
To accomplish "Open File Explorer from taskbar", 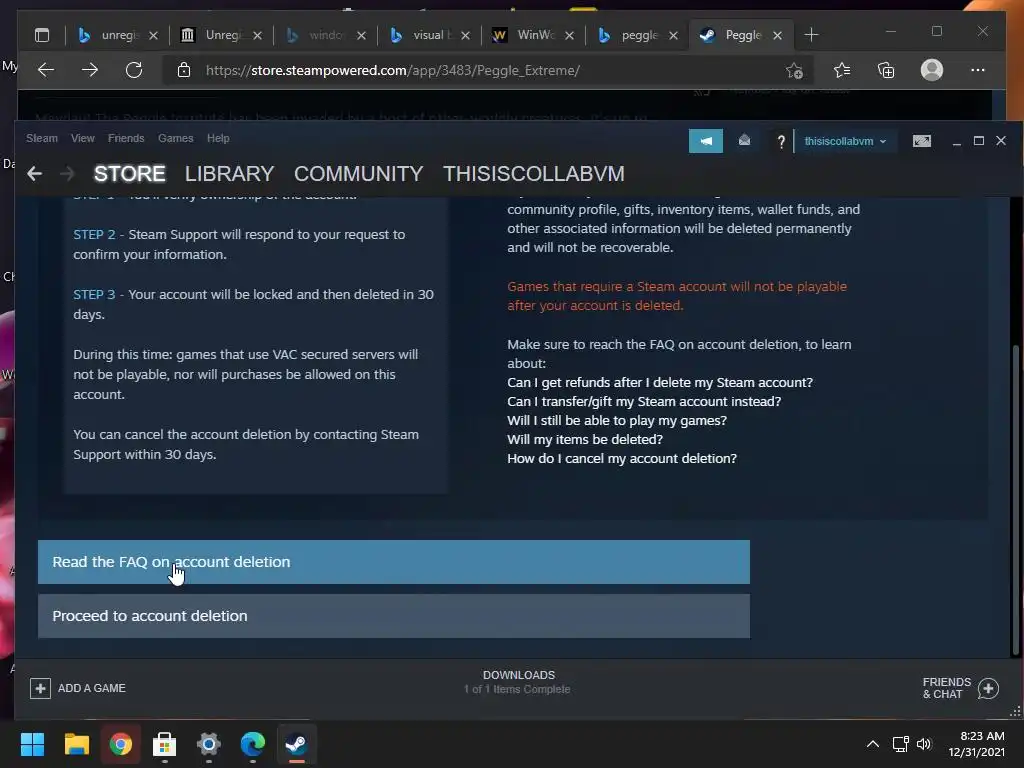I will [76, 744].
